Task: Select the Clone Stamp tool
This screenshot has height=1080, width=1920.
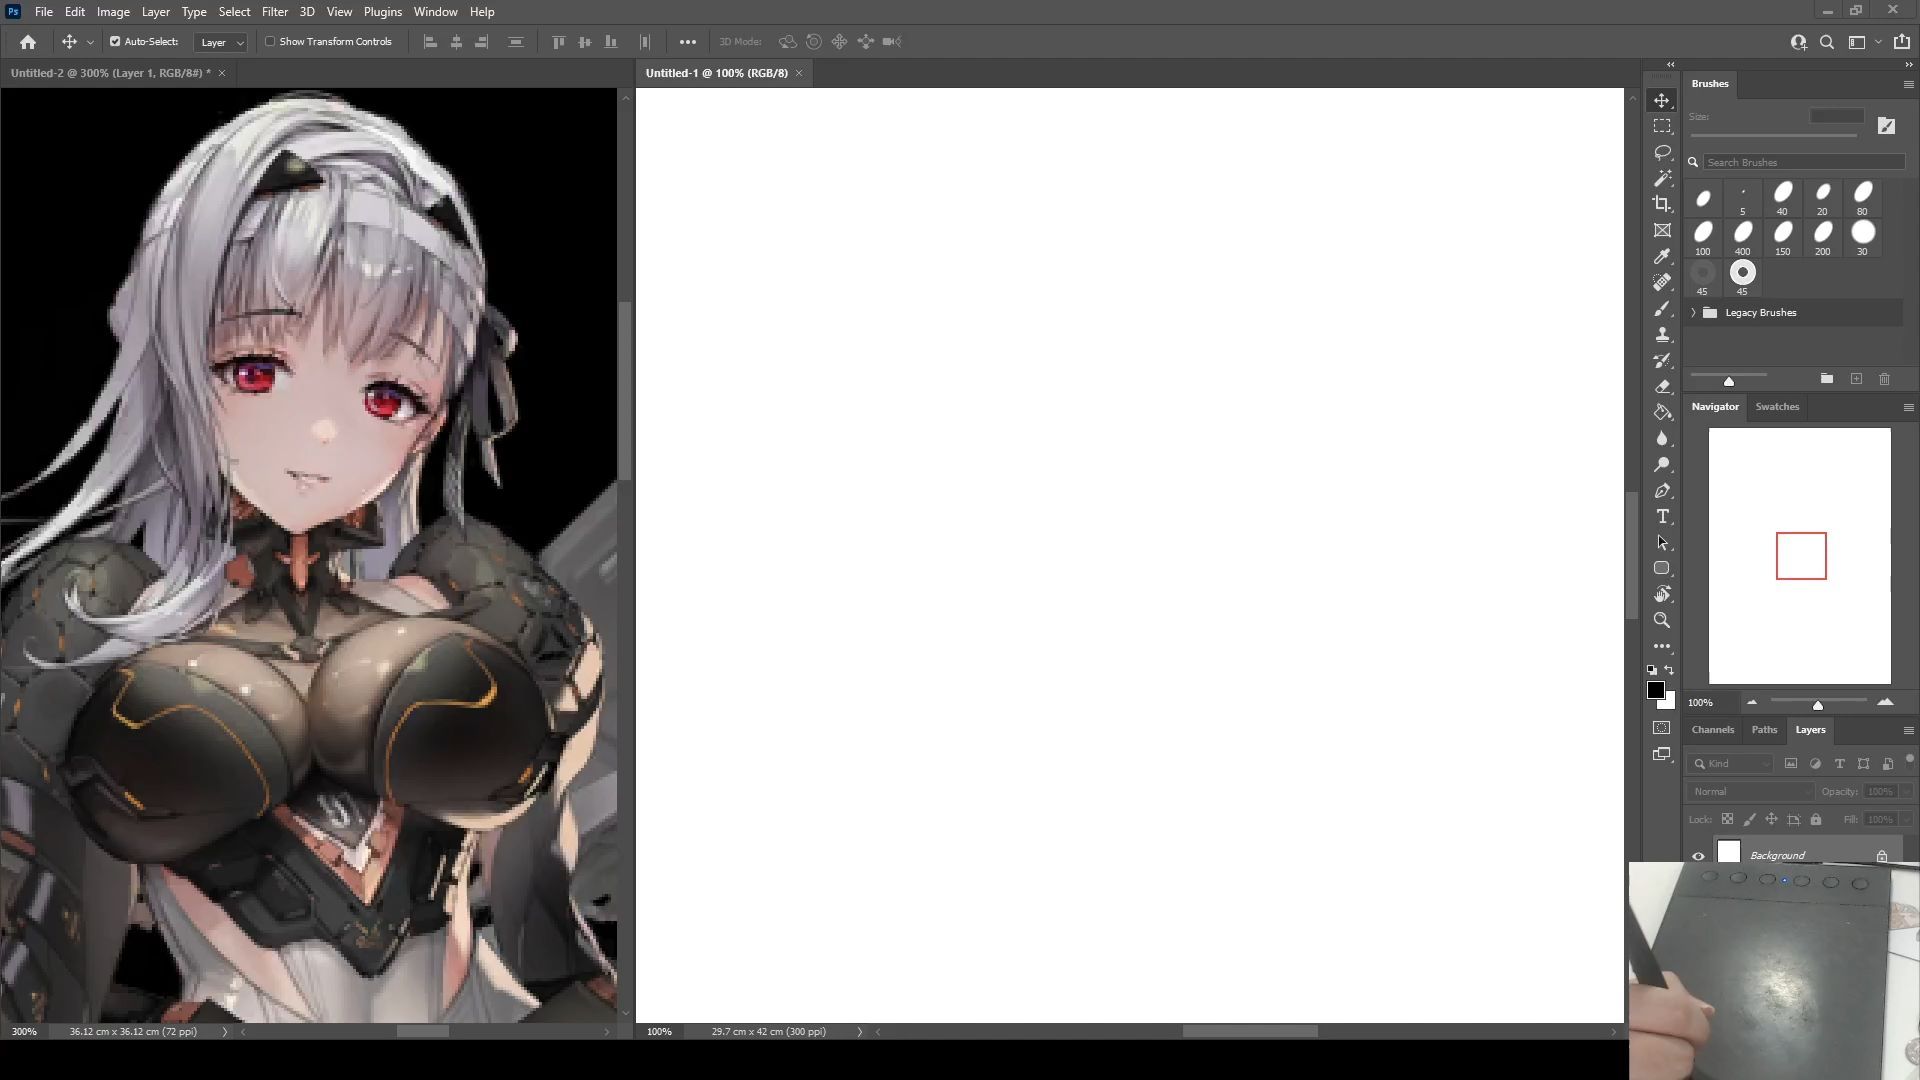Action: [1662, 334]
